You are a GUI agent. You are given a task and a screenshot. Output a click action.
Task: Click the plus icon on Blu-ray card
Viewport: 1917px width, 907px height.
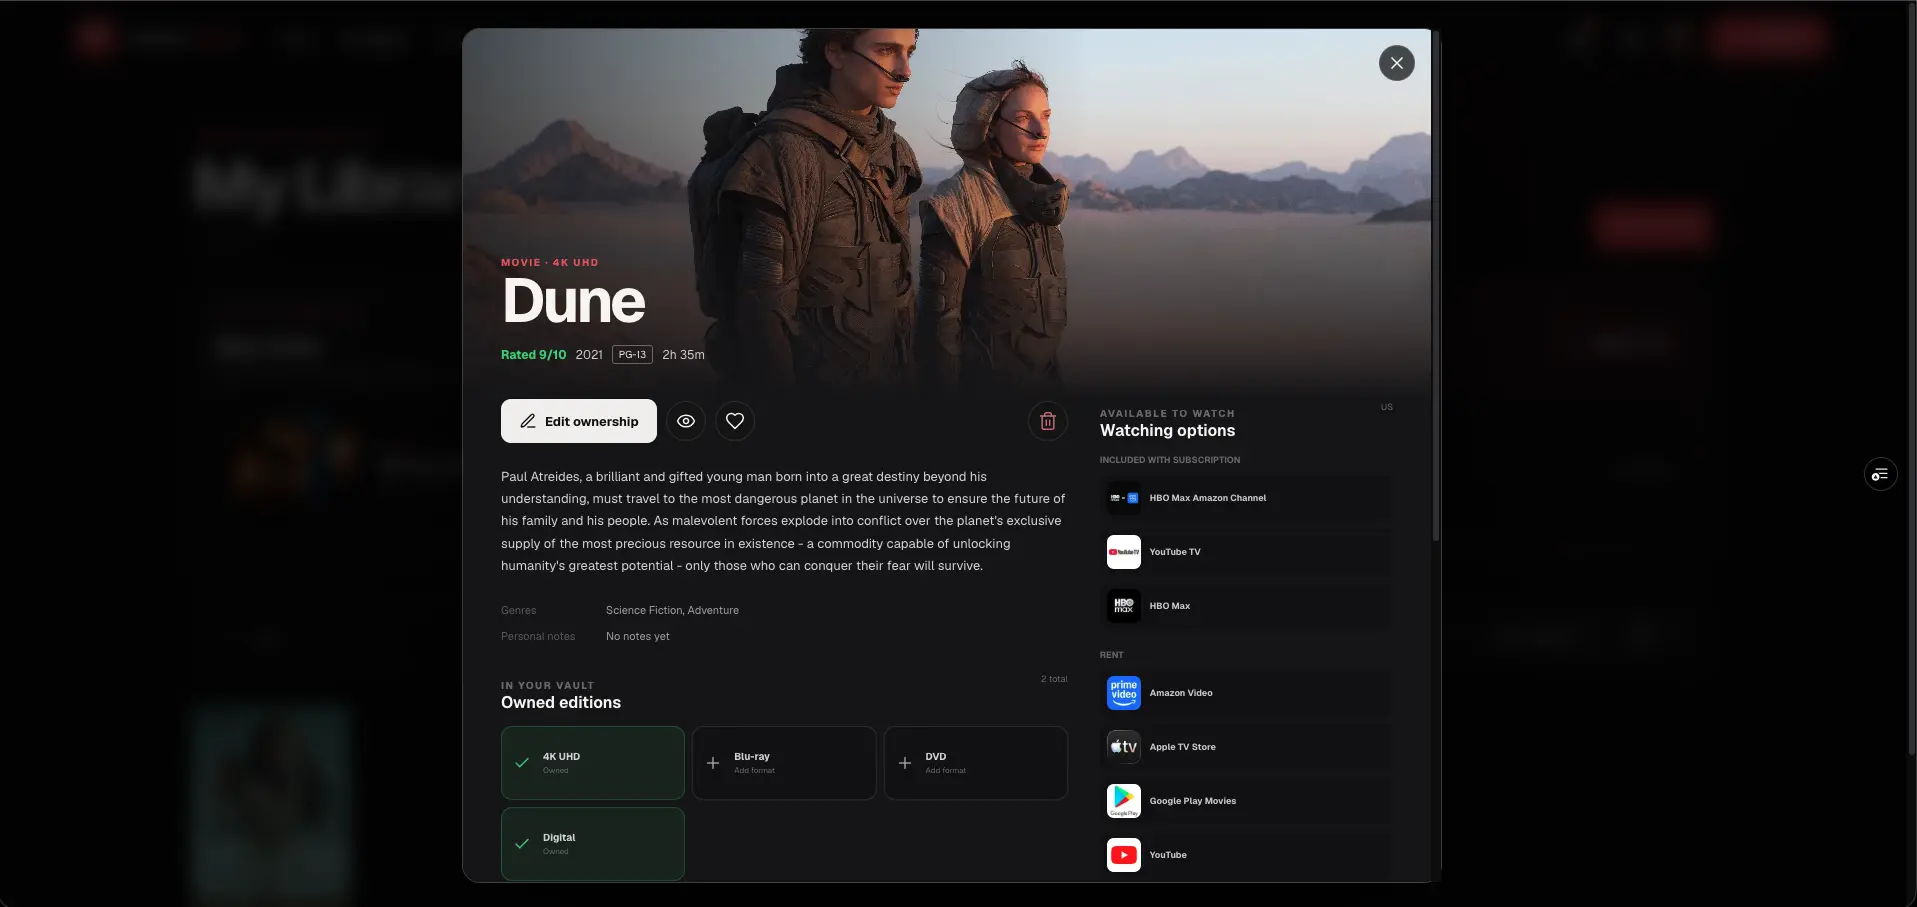point(713,763)
